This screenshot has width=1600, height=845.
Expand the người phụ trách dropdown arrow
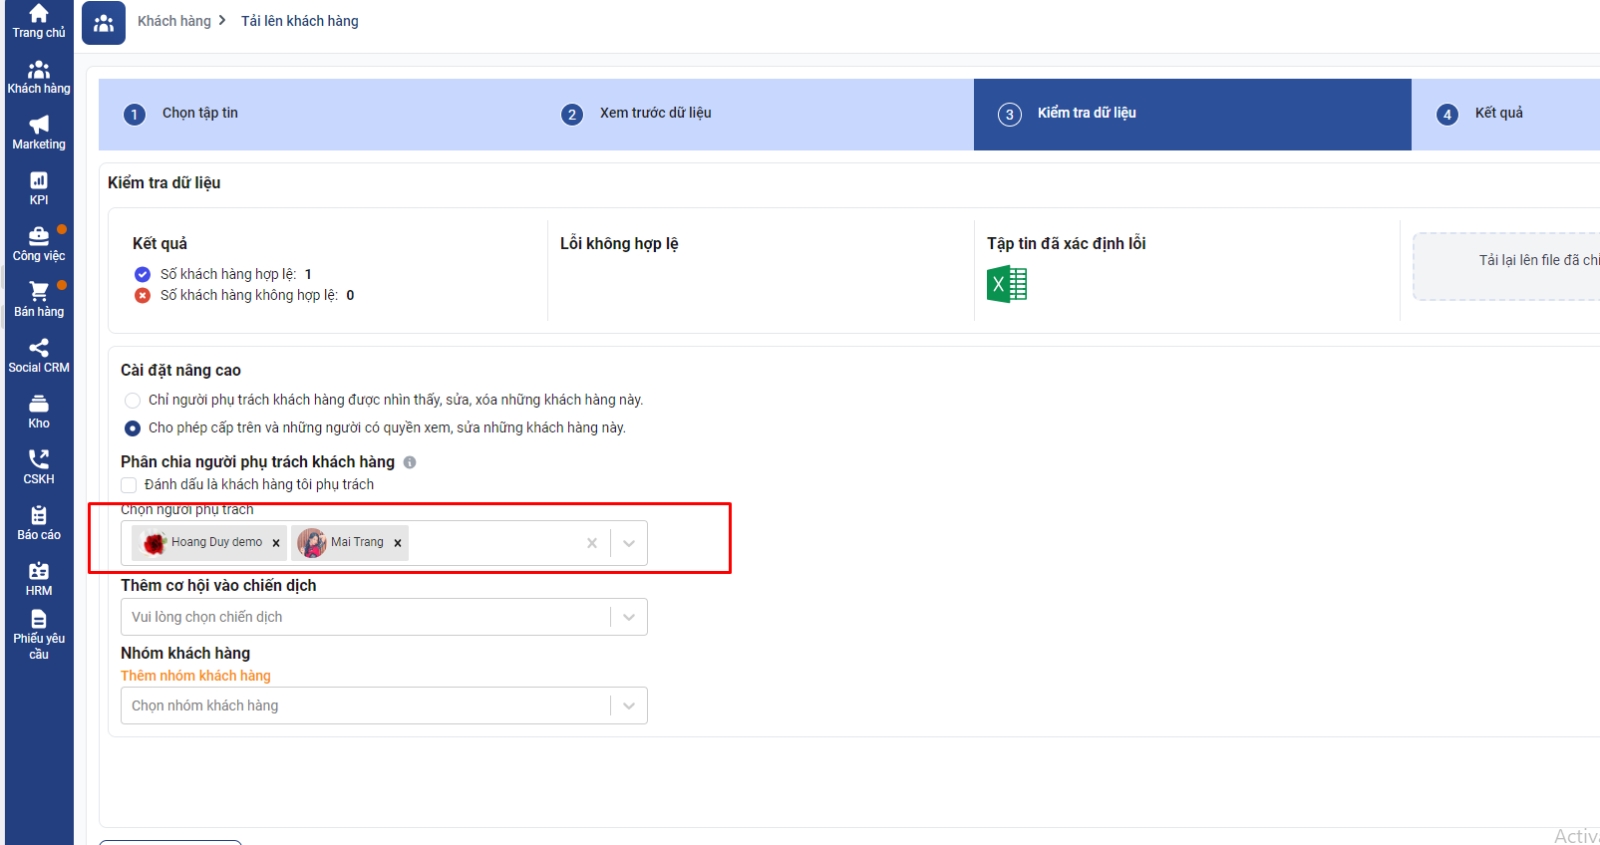pyautogui.click(x=629, y=543)
